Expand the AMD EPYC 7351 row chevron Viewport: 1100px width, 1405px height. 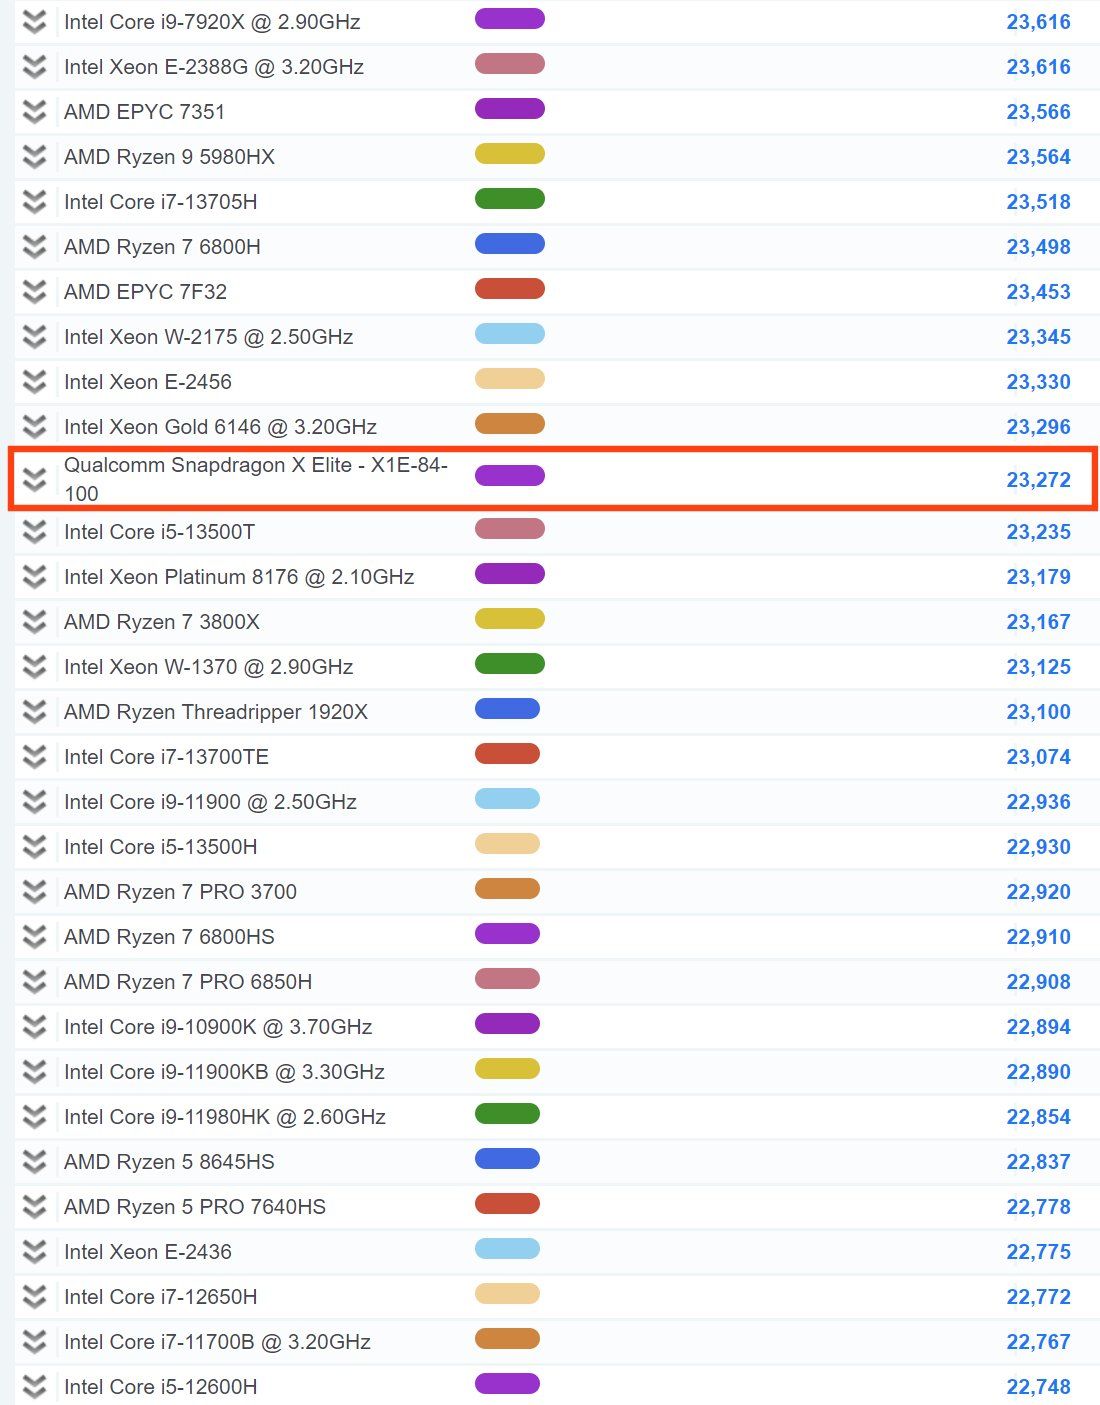[x=35, y=112]
